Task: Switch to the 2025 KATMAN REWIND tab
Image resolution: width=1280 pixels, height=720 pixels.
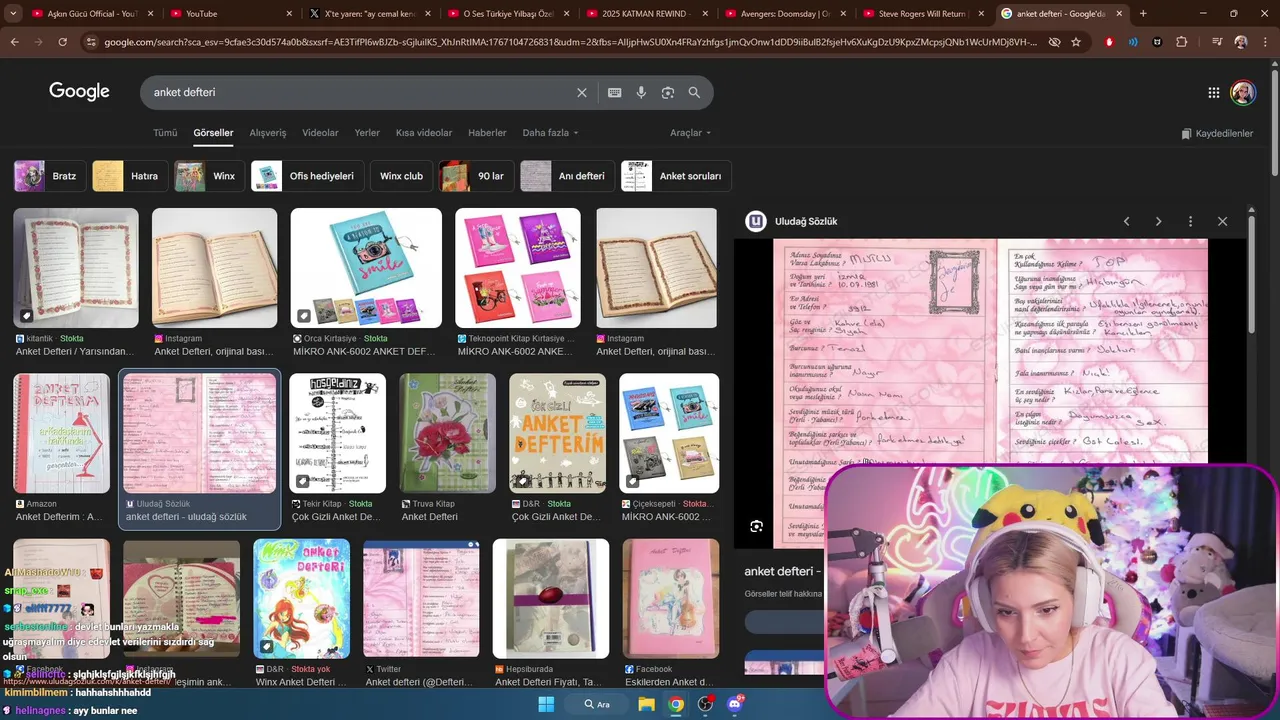Action: (x=645, y=14)
